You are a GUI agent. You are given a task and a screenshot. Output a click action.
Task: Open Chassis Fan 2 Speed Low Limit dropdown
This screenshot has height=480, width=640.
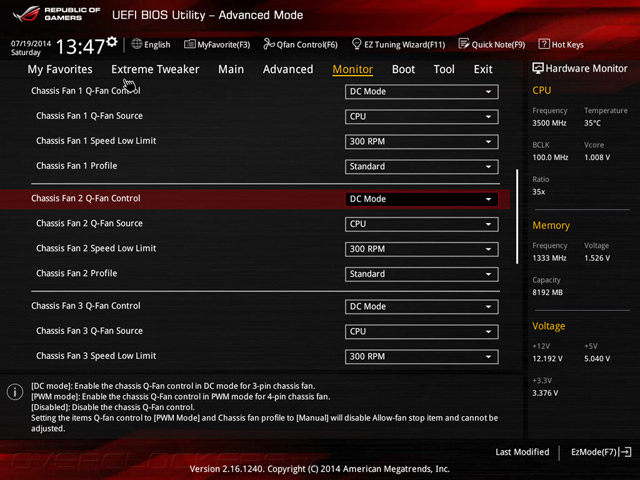421,249
